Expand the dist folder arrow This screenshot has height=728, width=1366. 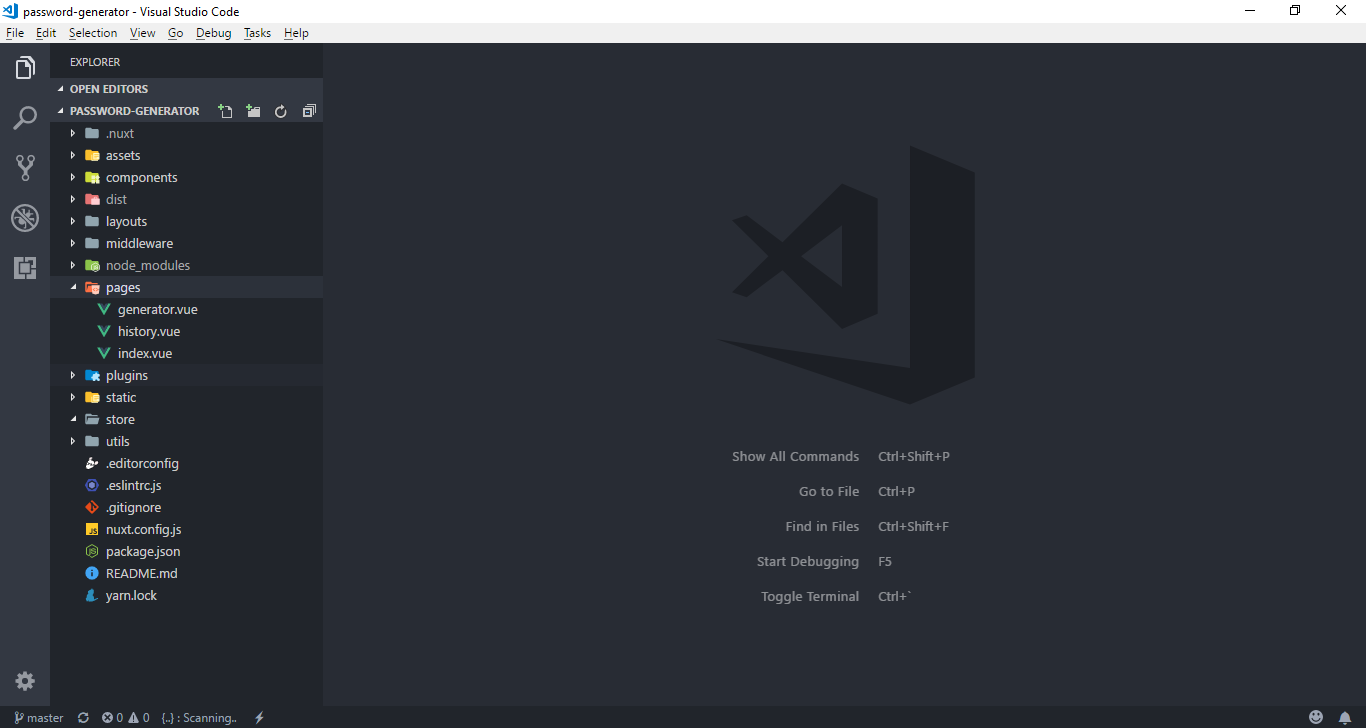click(73, 199)
